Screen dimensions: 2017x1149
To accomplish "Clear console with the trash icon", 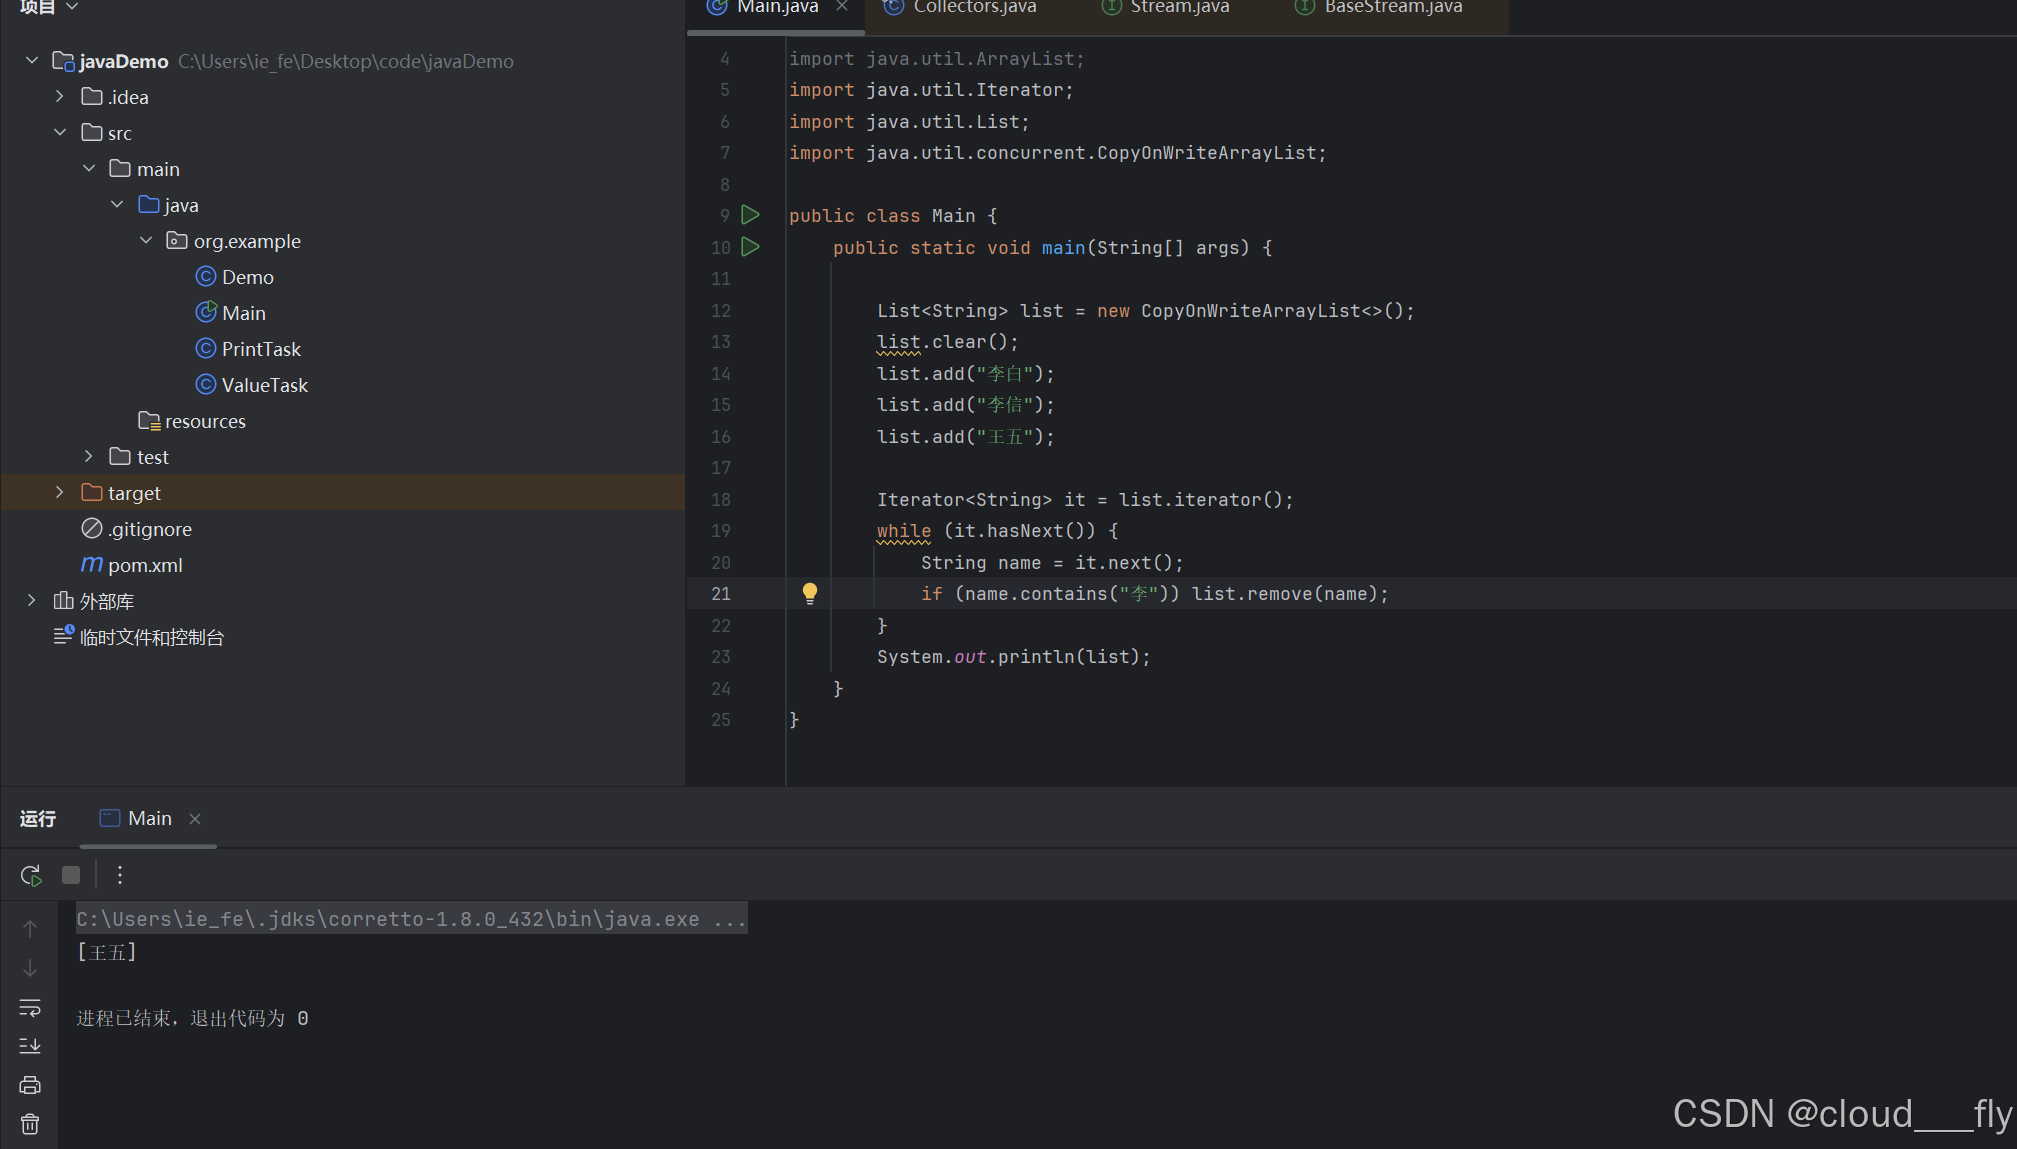I will (x=30, y=1124).
